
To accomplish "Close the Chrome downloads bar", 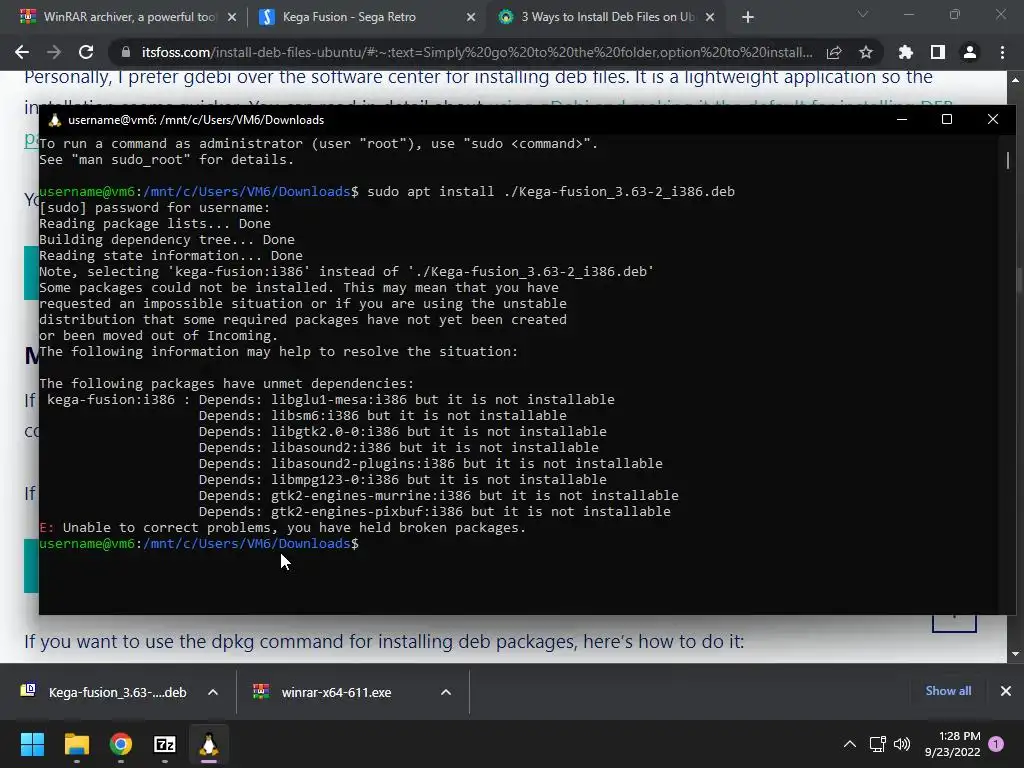I will (x=1006, y=691).
